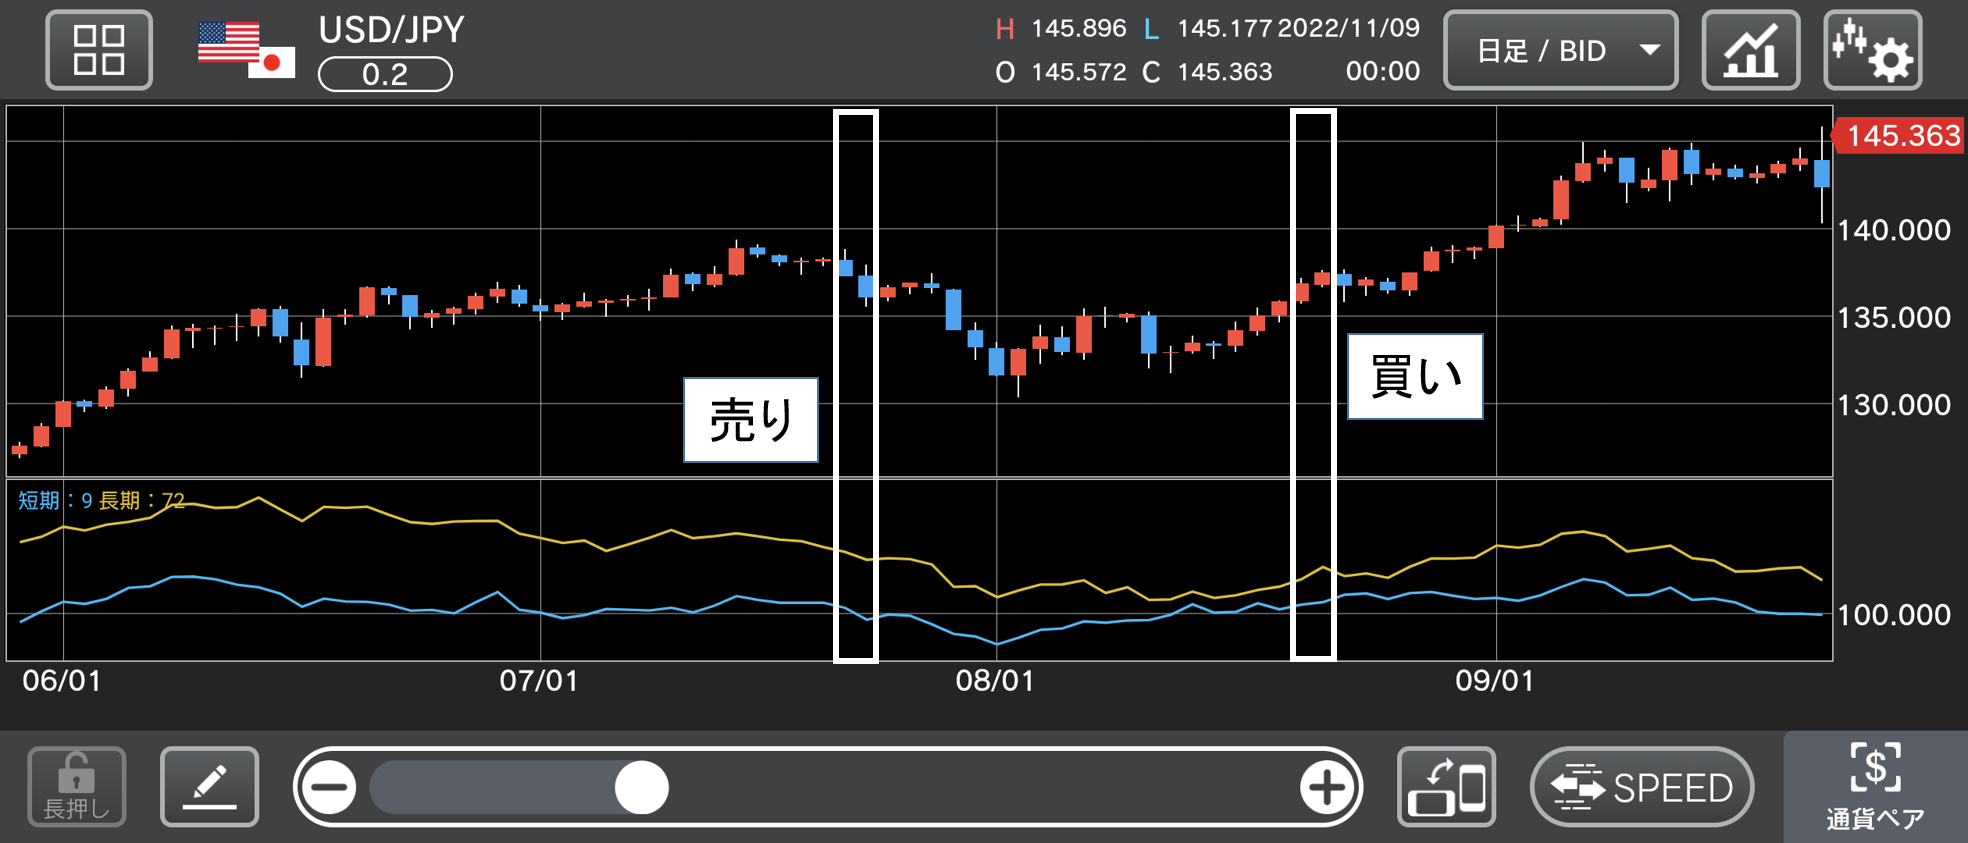Click the plus zoom-in button
Image resolution: width=1968 pixels, height=843 pixels.
[1326, 788]
